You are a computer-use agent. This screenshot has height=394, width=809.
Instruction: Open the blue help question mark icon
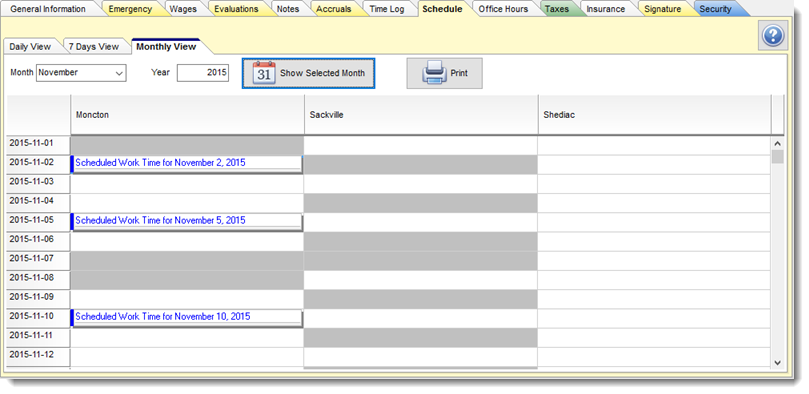(x=773, y=36)
